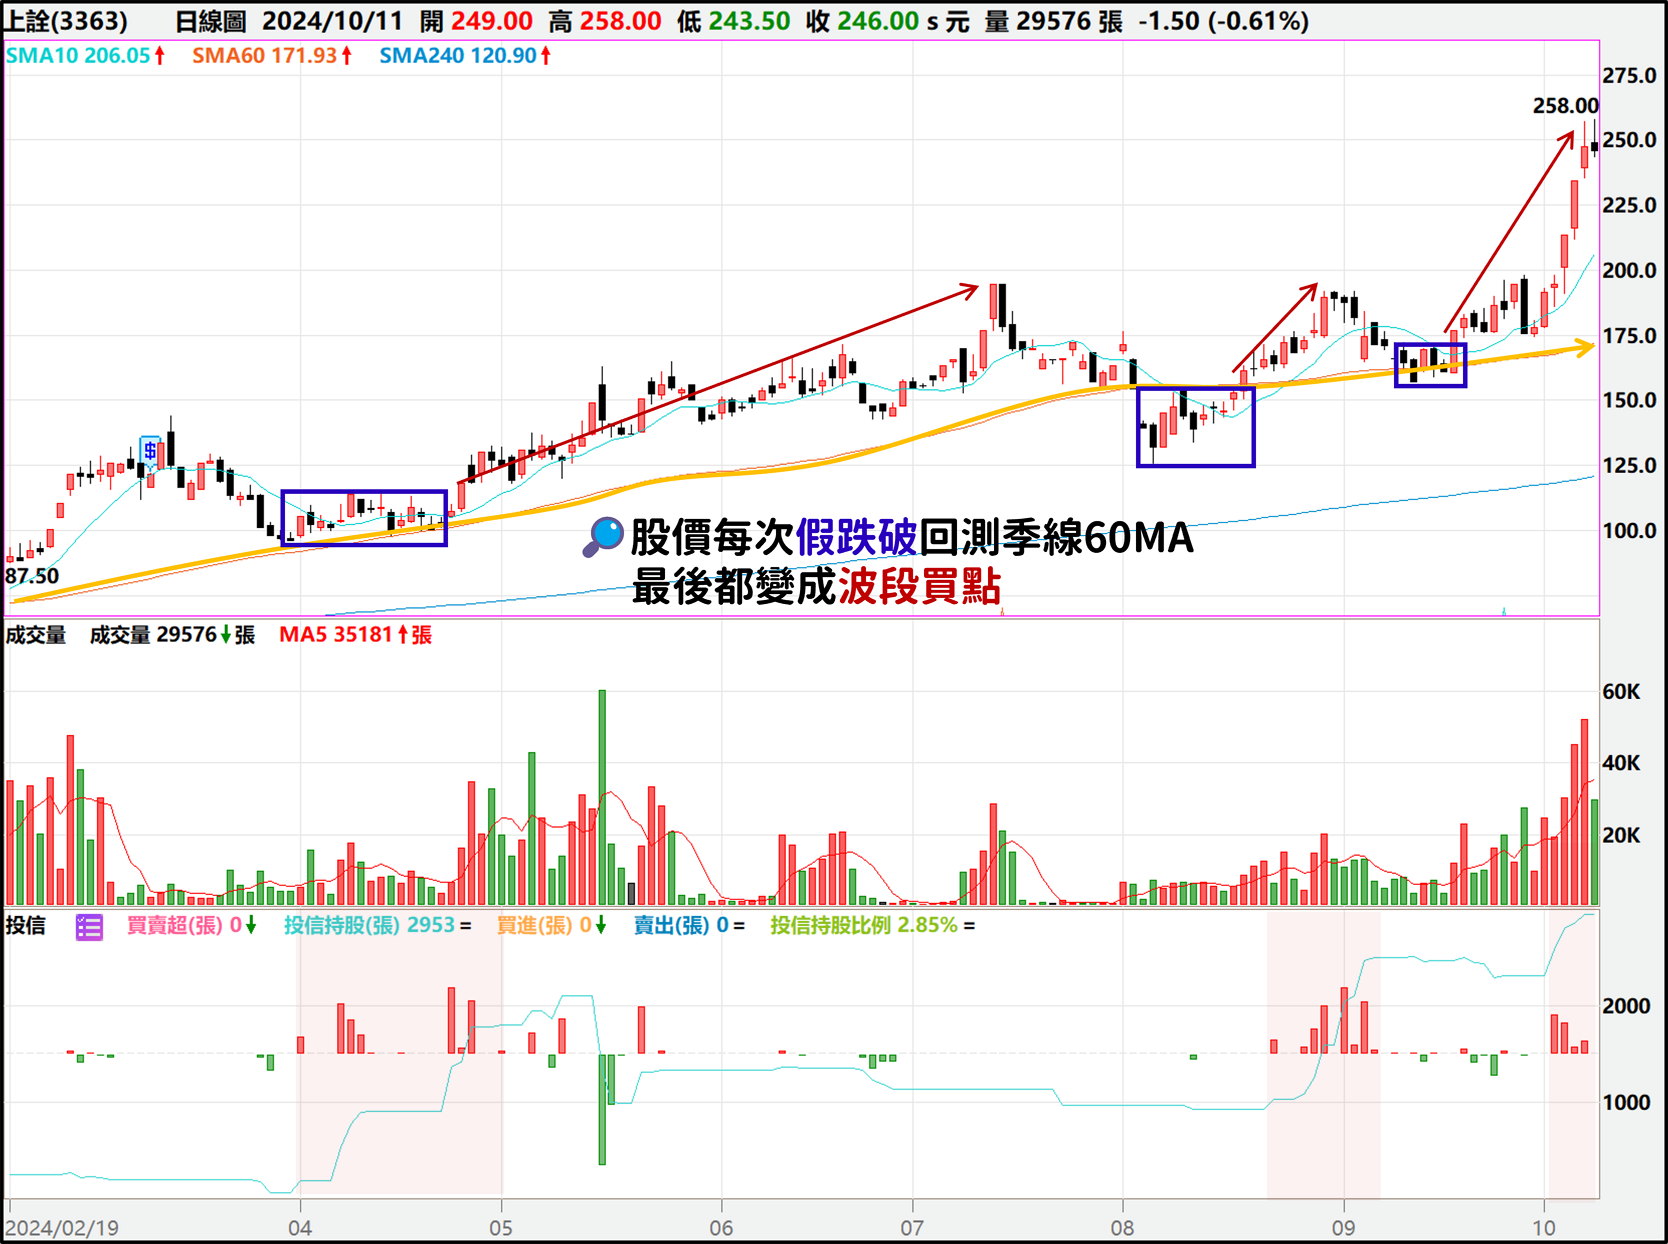Click the blue dollar dividend marker on chart
The image size is (1668, 1244).
tap(150, 450)
